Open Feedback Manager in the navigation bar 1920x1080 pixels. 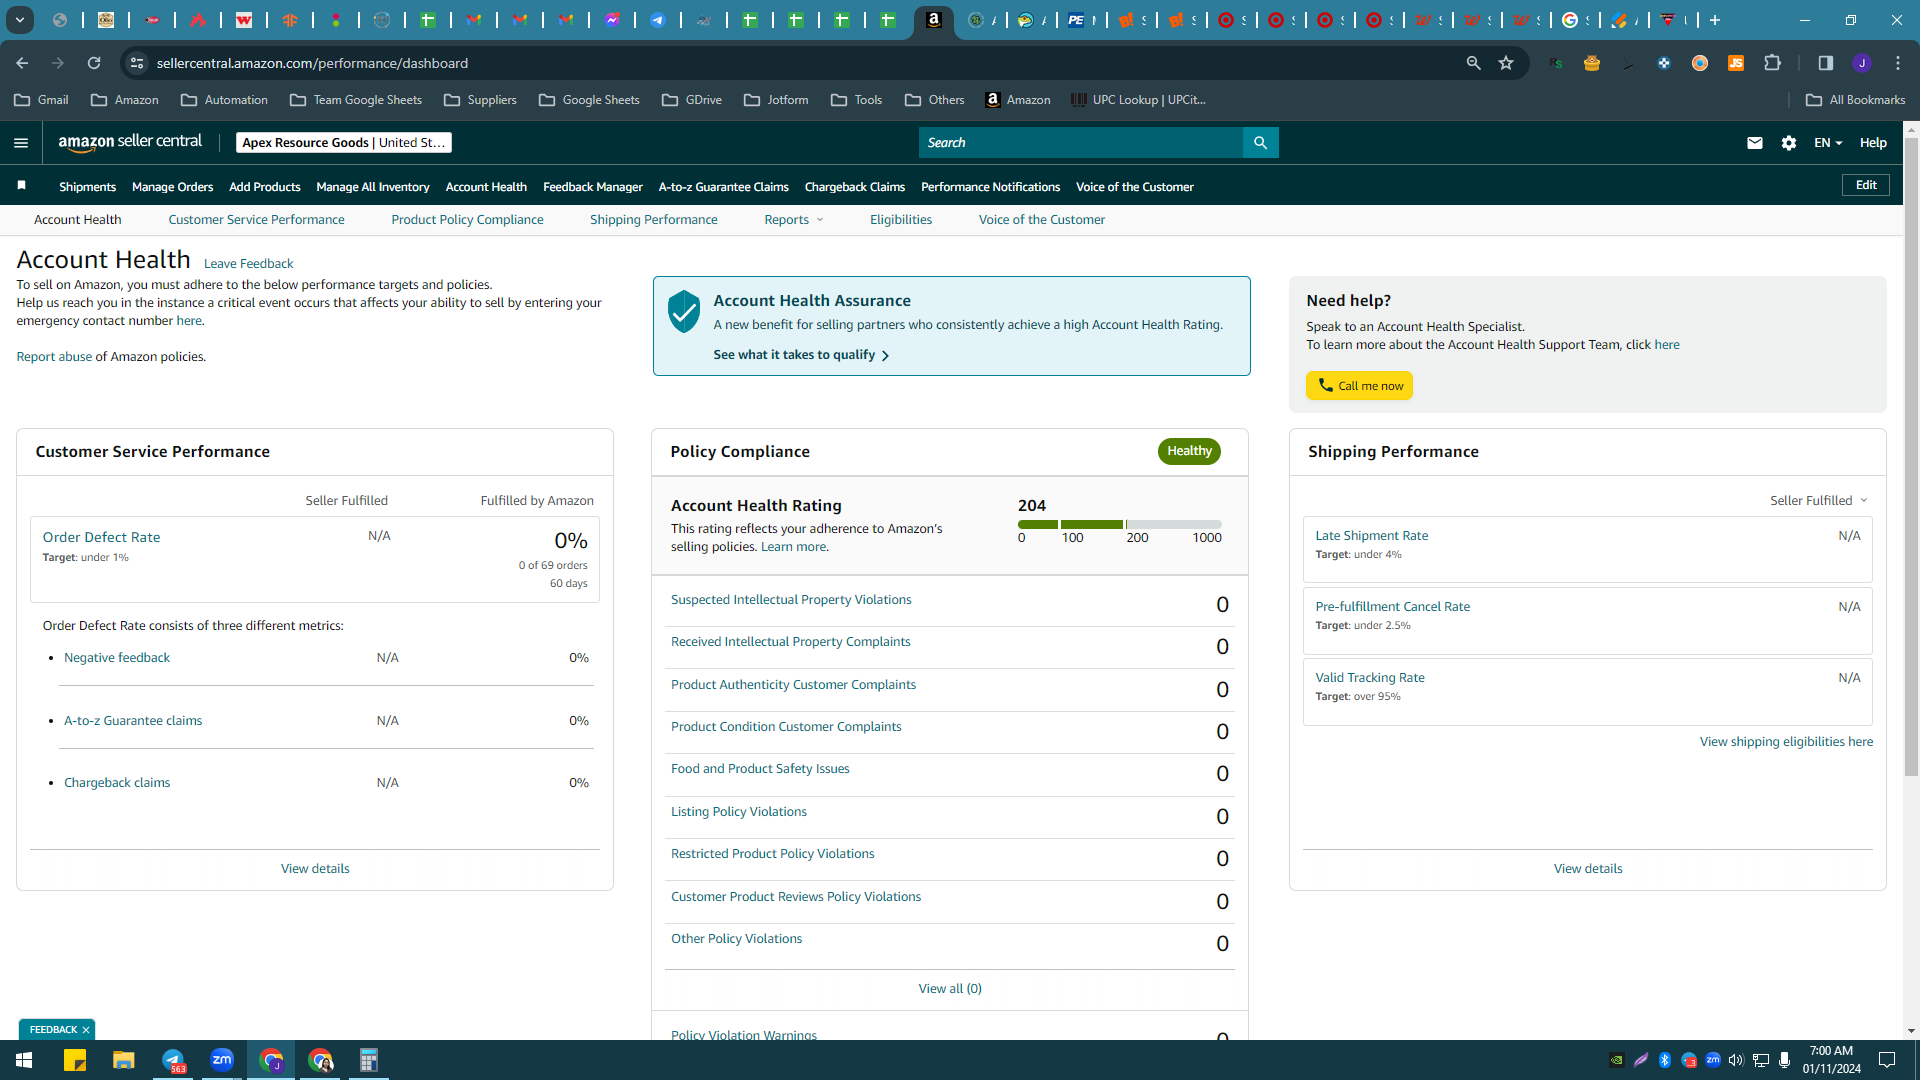point(593,187)
